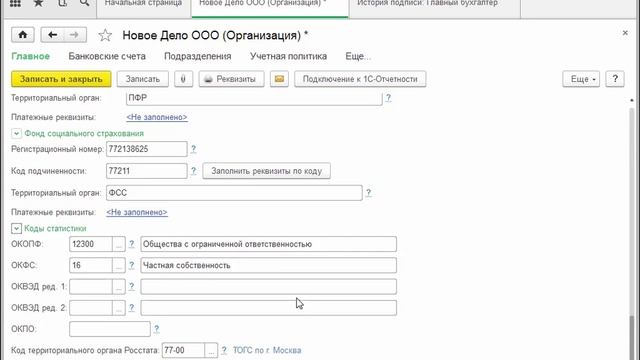The width and height of the screenshot is (640, 360).
Task: Show hint for ОКОПФ code
Action: 131,244
